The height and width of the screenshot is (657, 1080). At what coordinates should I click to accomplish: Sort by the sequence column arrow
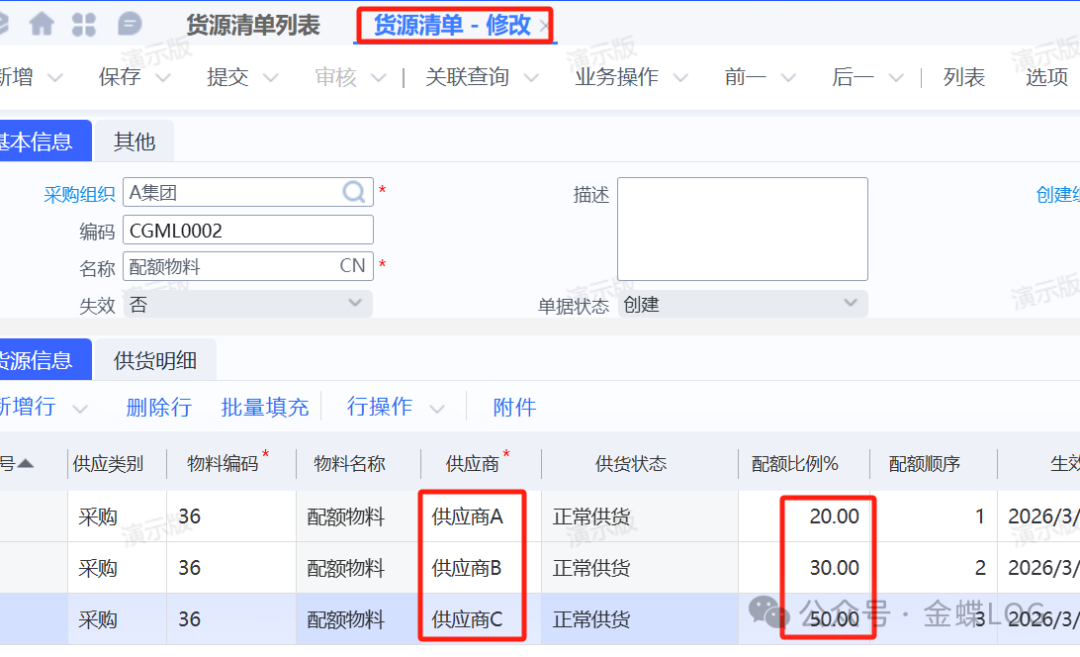click(25, 463)
